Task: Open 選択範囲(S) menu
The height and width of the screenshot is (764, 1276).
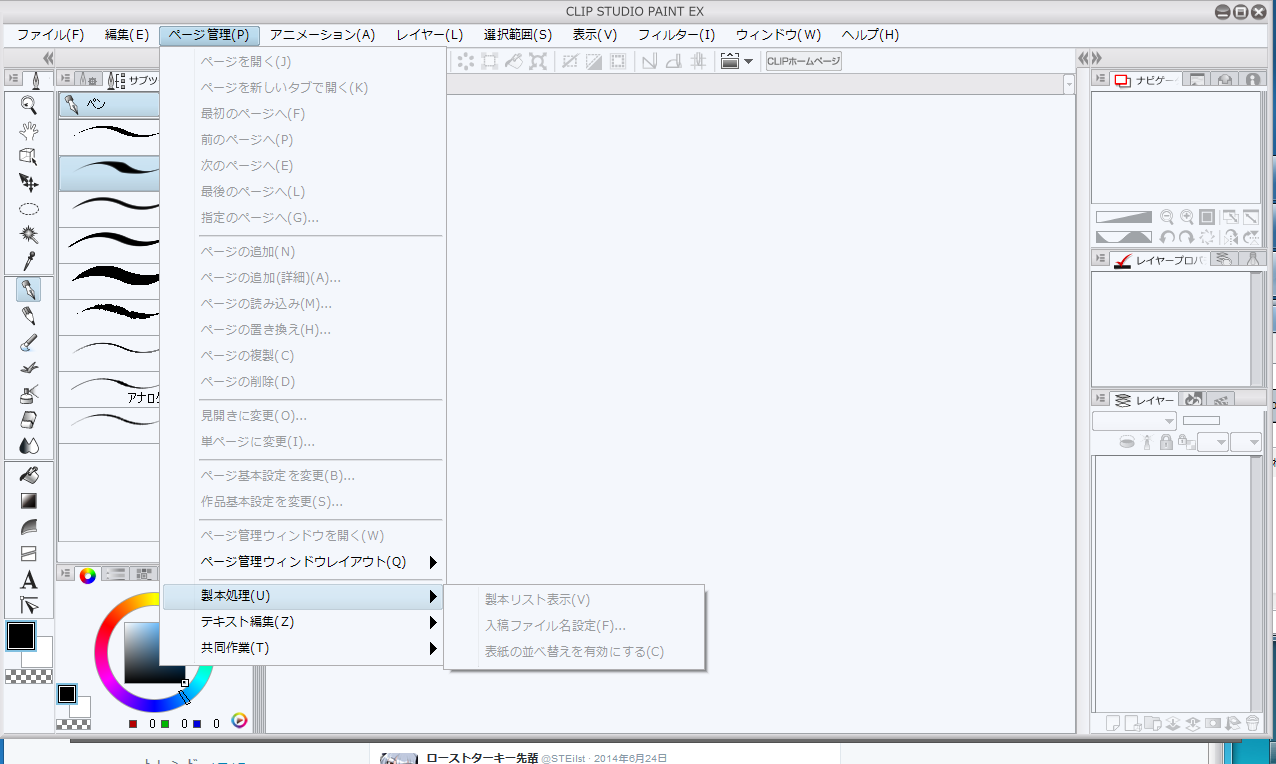Action: point(518,35)
